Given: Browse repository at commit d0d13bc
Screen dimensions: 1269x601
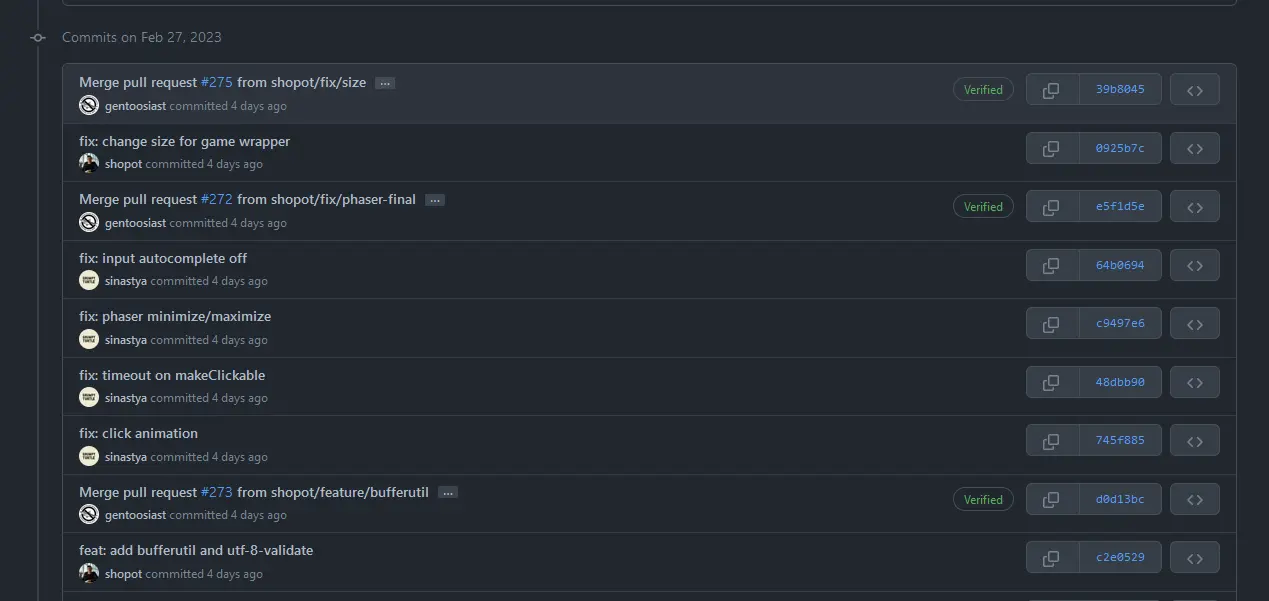Looking at the screenshot, I should pos(1194,499).
